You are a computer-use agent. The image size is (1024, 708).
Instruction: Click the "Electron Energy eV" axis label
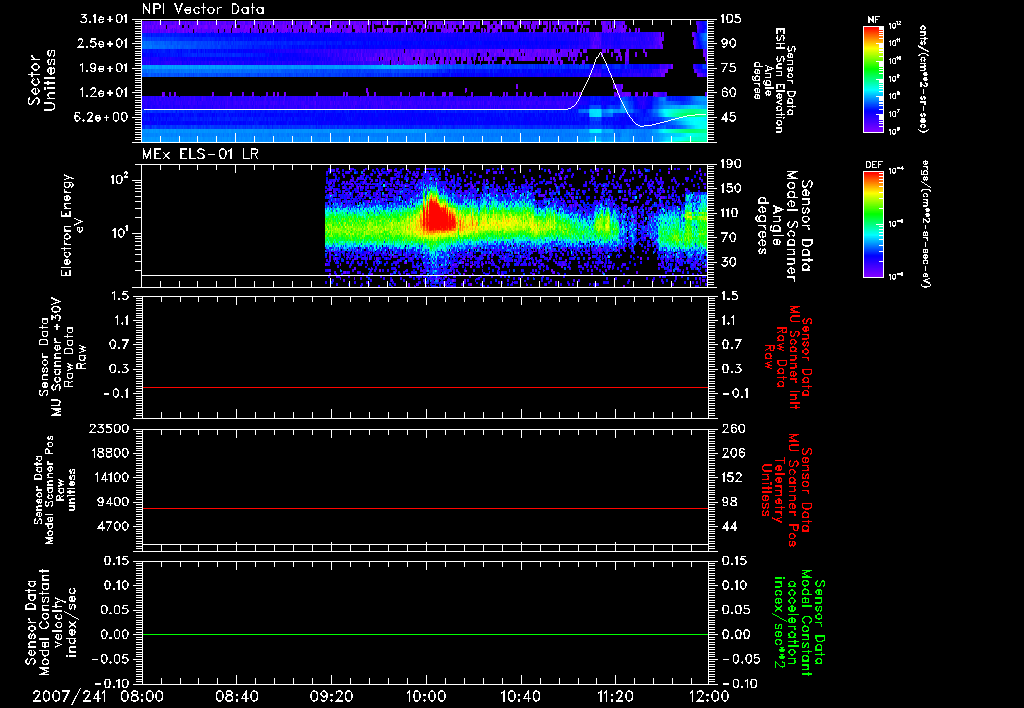click(72, 225)
